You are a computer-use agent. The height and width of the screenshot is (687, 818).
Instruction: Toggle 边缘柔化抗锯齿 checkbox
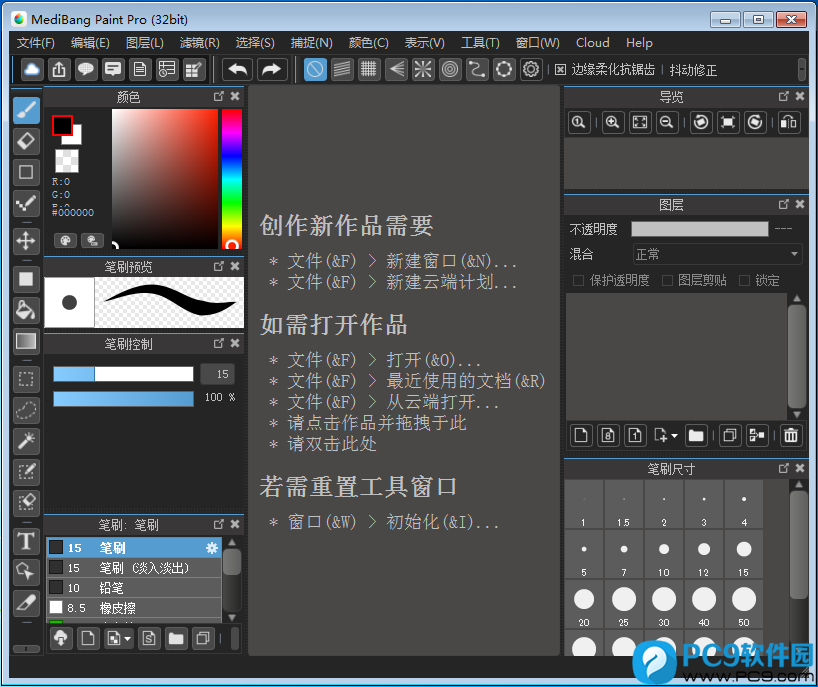(x=560, y=70)
